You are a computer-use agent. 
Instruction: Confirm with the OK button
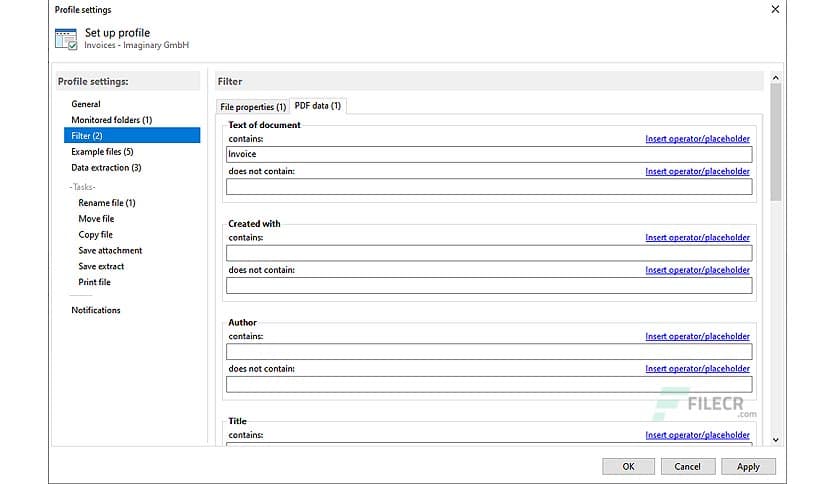(x=628, y=466)
